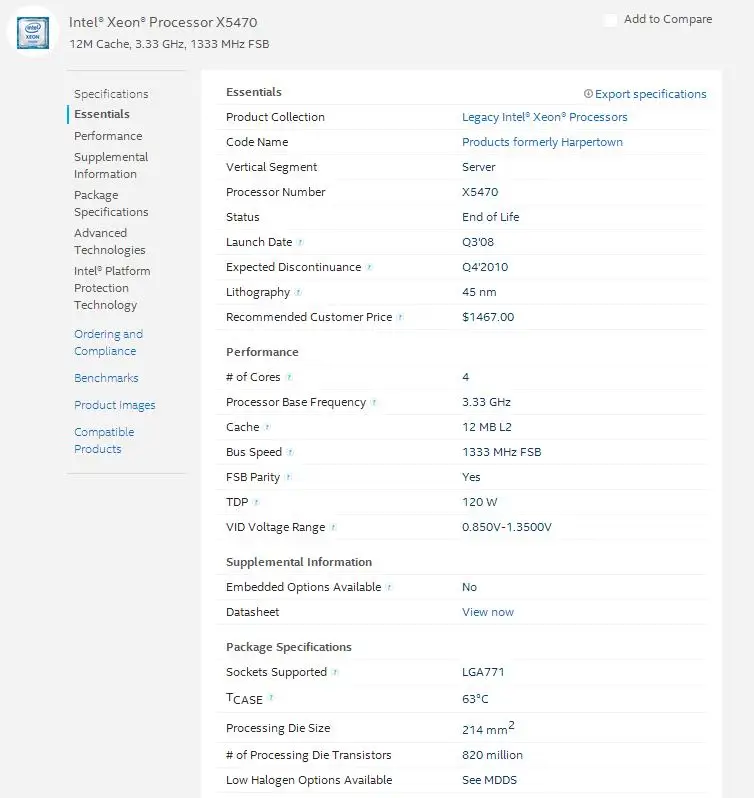The image size is (754, 798).
Task: Click the info icon next to Bus Speed
Action: coord(290,452)
